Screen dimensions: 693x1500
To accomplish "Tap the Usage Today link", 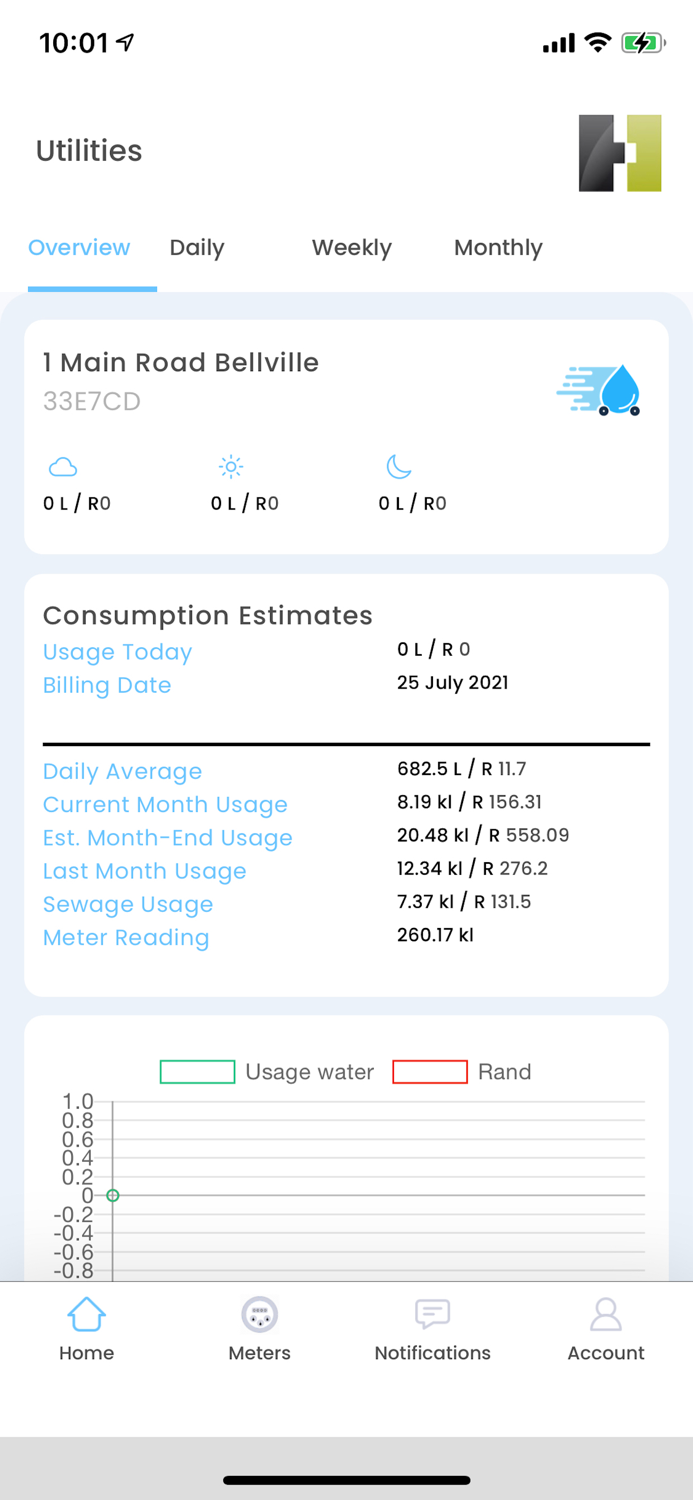I will 117,652.
